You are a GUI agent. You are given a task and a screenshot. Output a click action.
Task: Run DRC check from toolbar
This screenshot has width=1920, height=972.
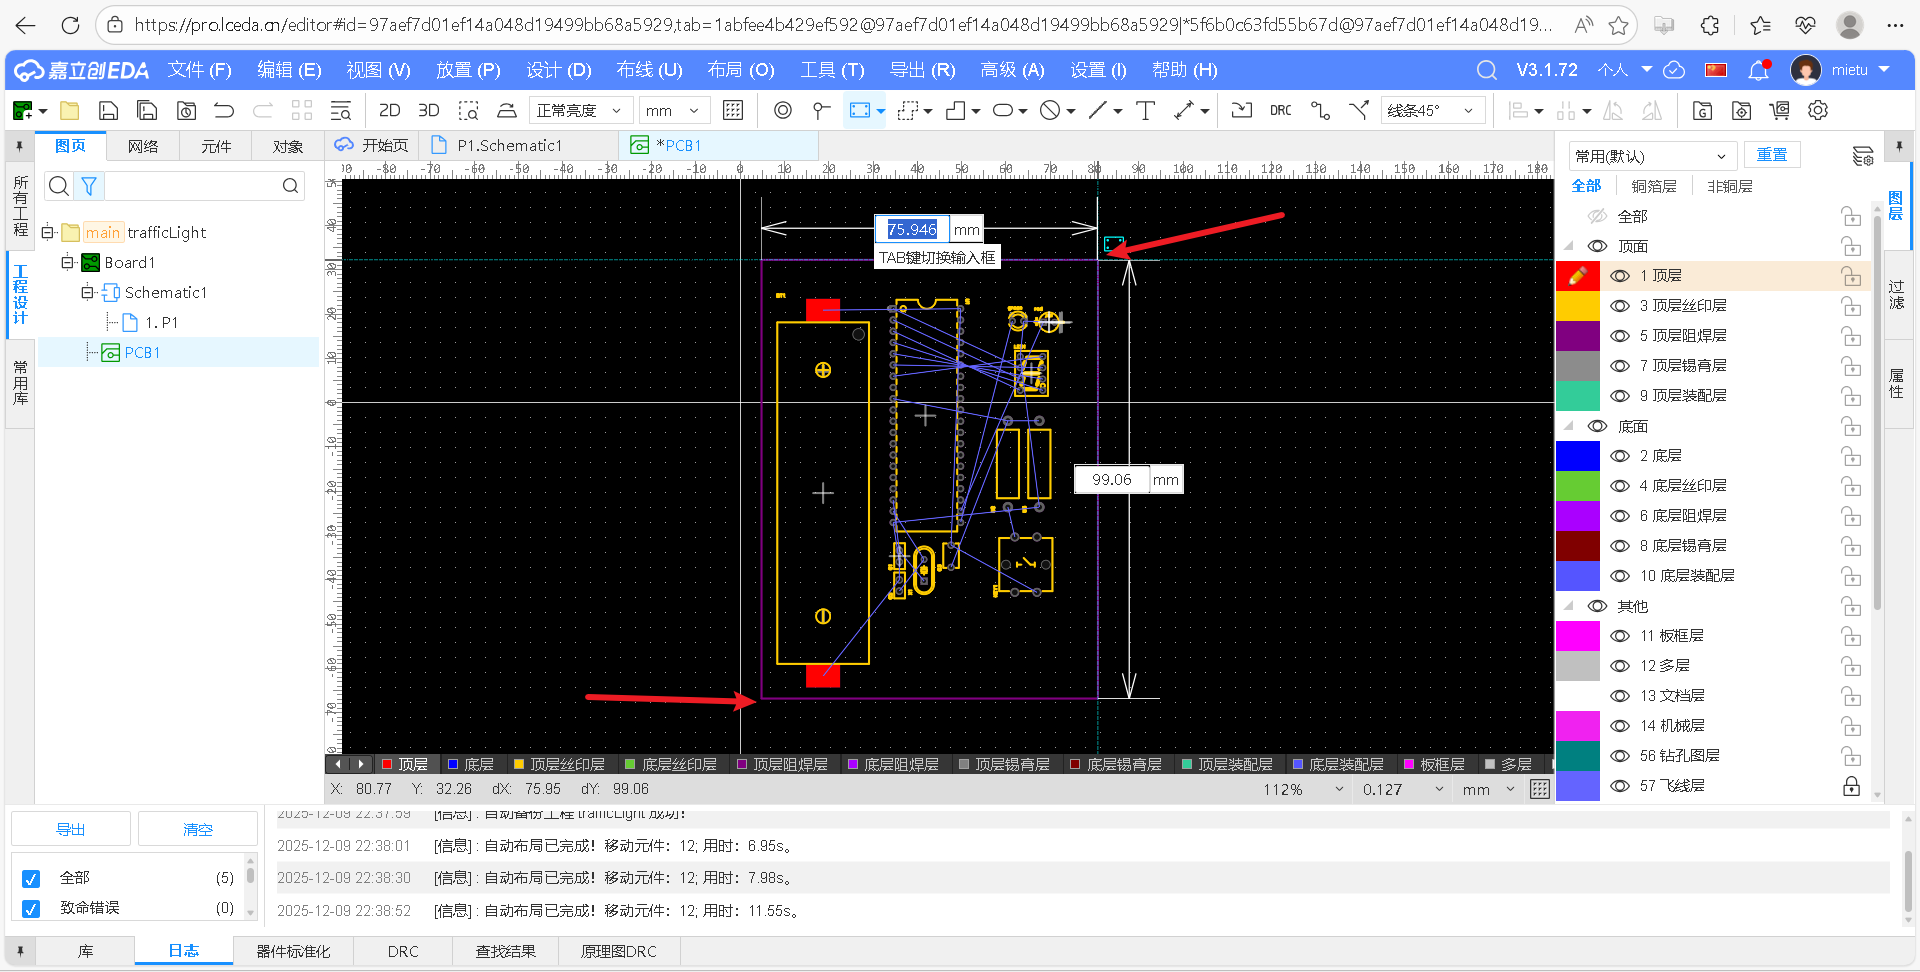click(x=1281, y=111)
